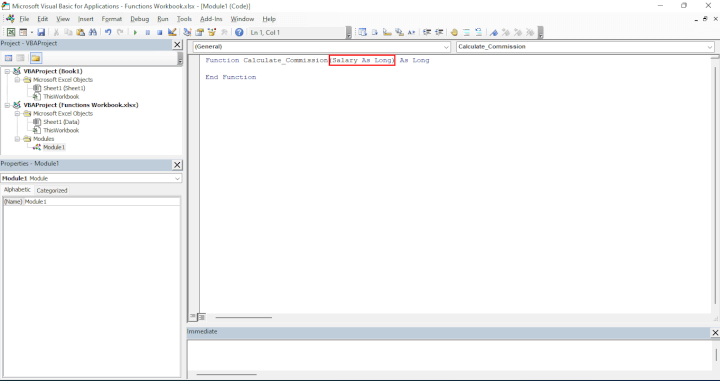Click the Redo arrow icon
Screen dimensions: 720x381
tap(120, 32)
